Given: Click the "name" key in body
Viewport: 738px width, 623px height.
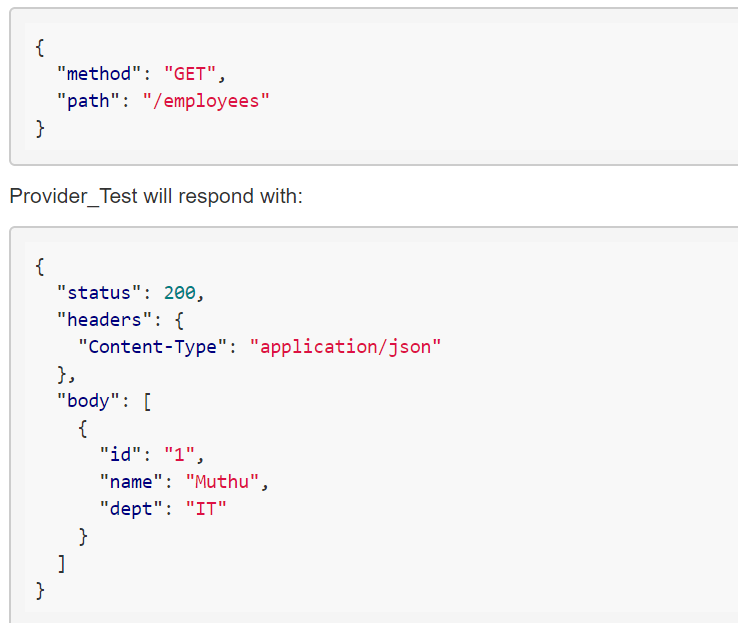Looking at the screenshot, I should 132,483.
